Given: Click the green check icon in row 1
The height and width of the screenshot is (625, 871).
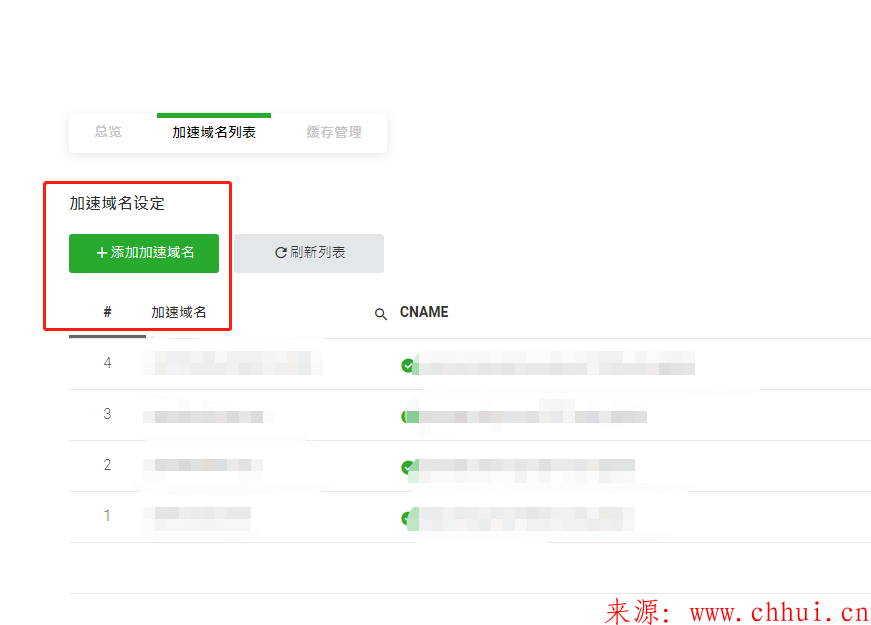Looking at the screenshot, I should (x=407, y=518).
